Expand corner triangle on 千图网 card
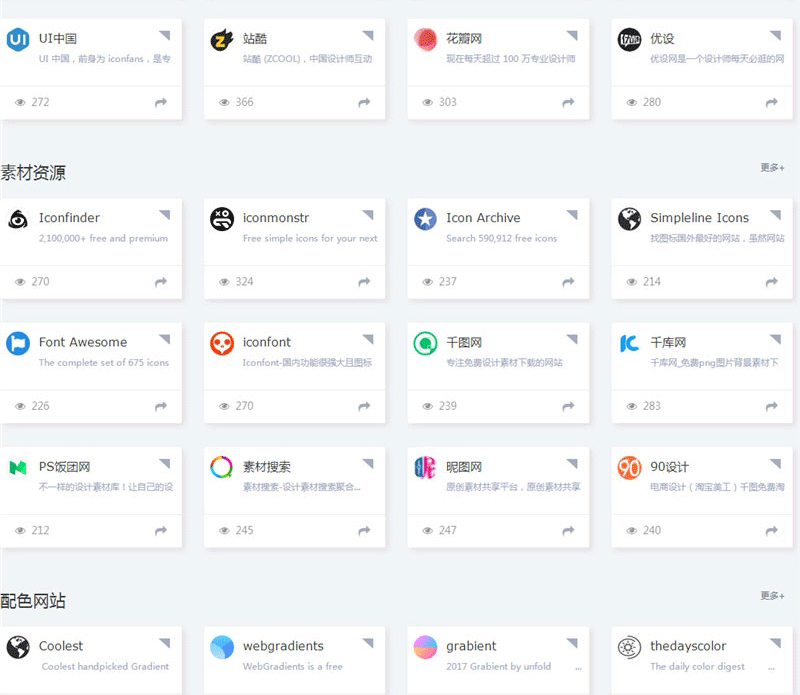 click(x=572, y=339)
